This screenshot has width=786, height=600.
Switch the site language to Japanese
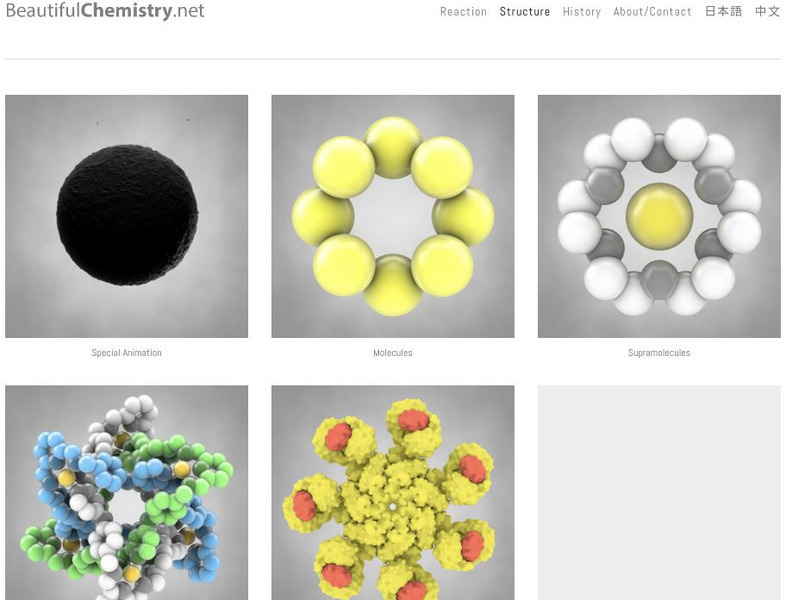(723, 12)
